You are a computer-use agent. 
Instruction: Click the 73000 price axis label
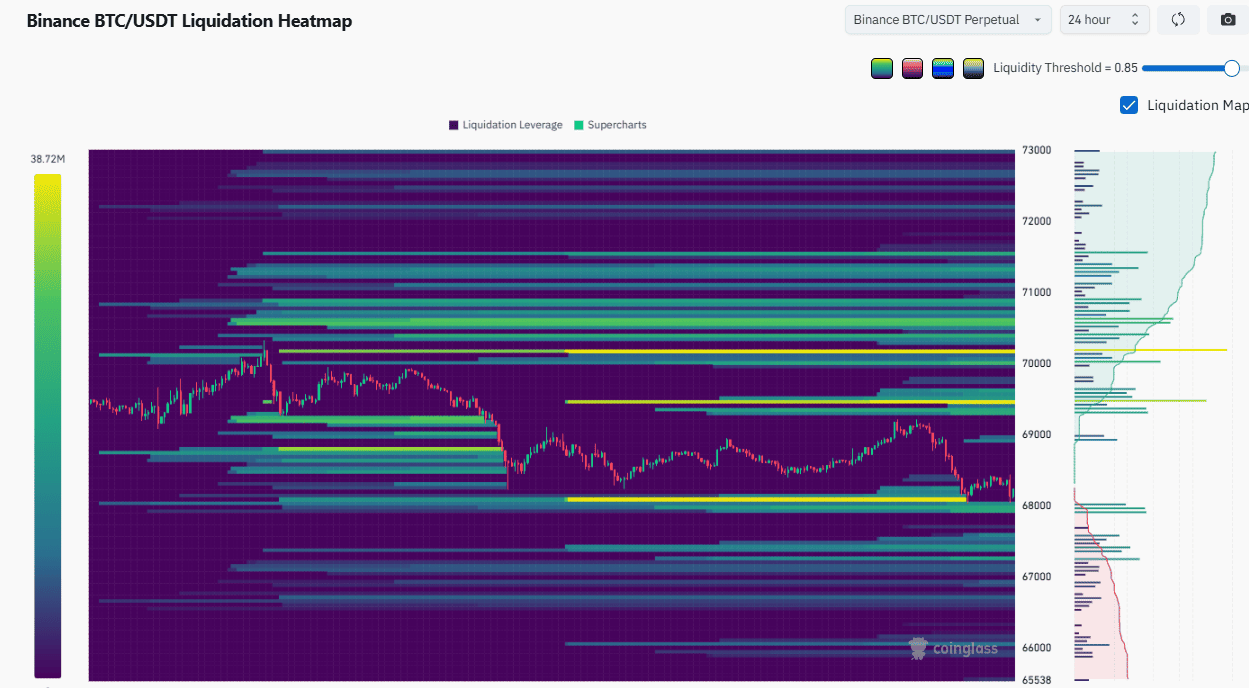(x=1036, y=150)
